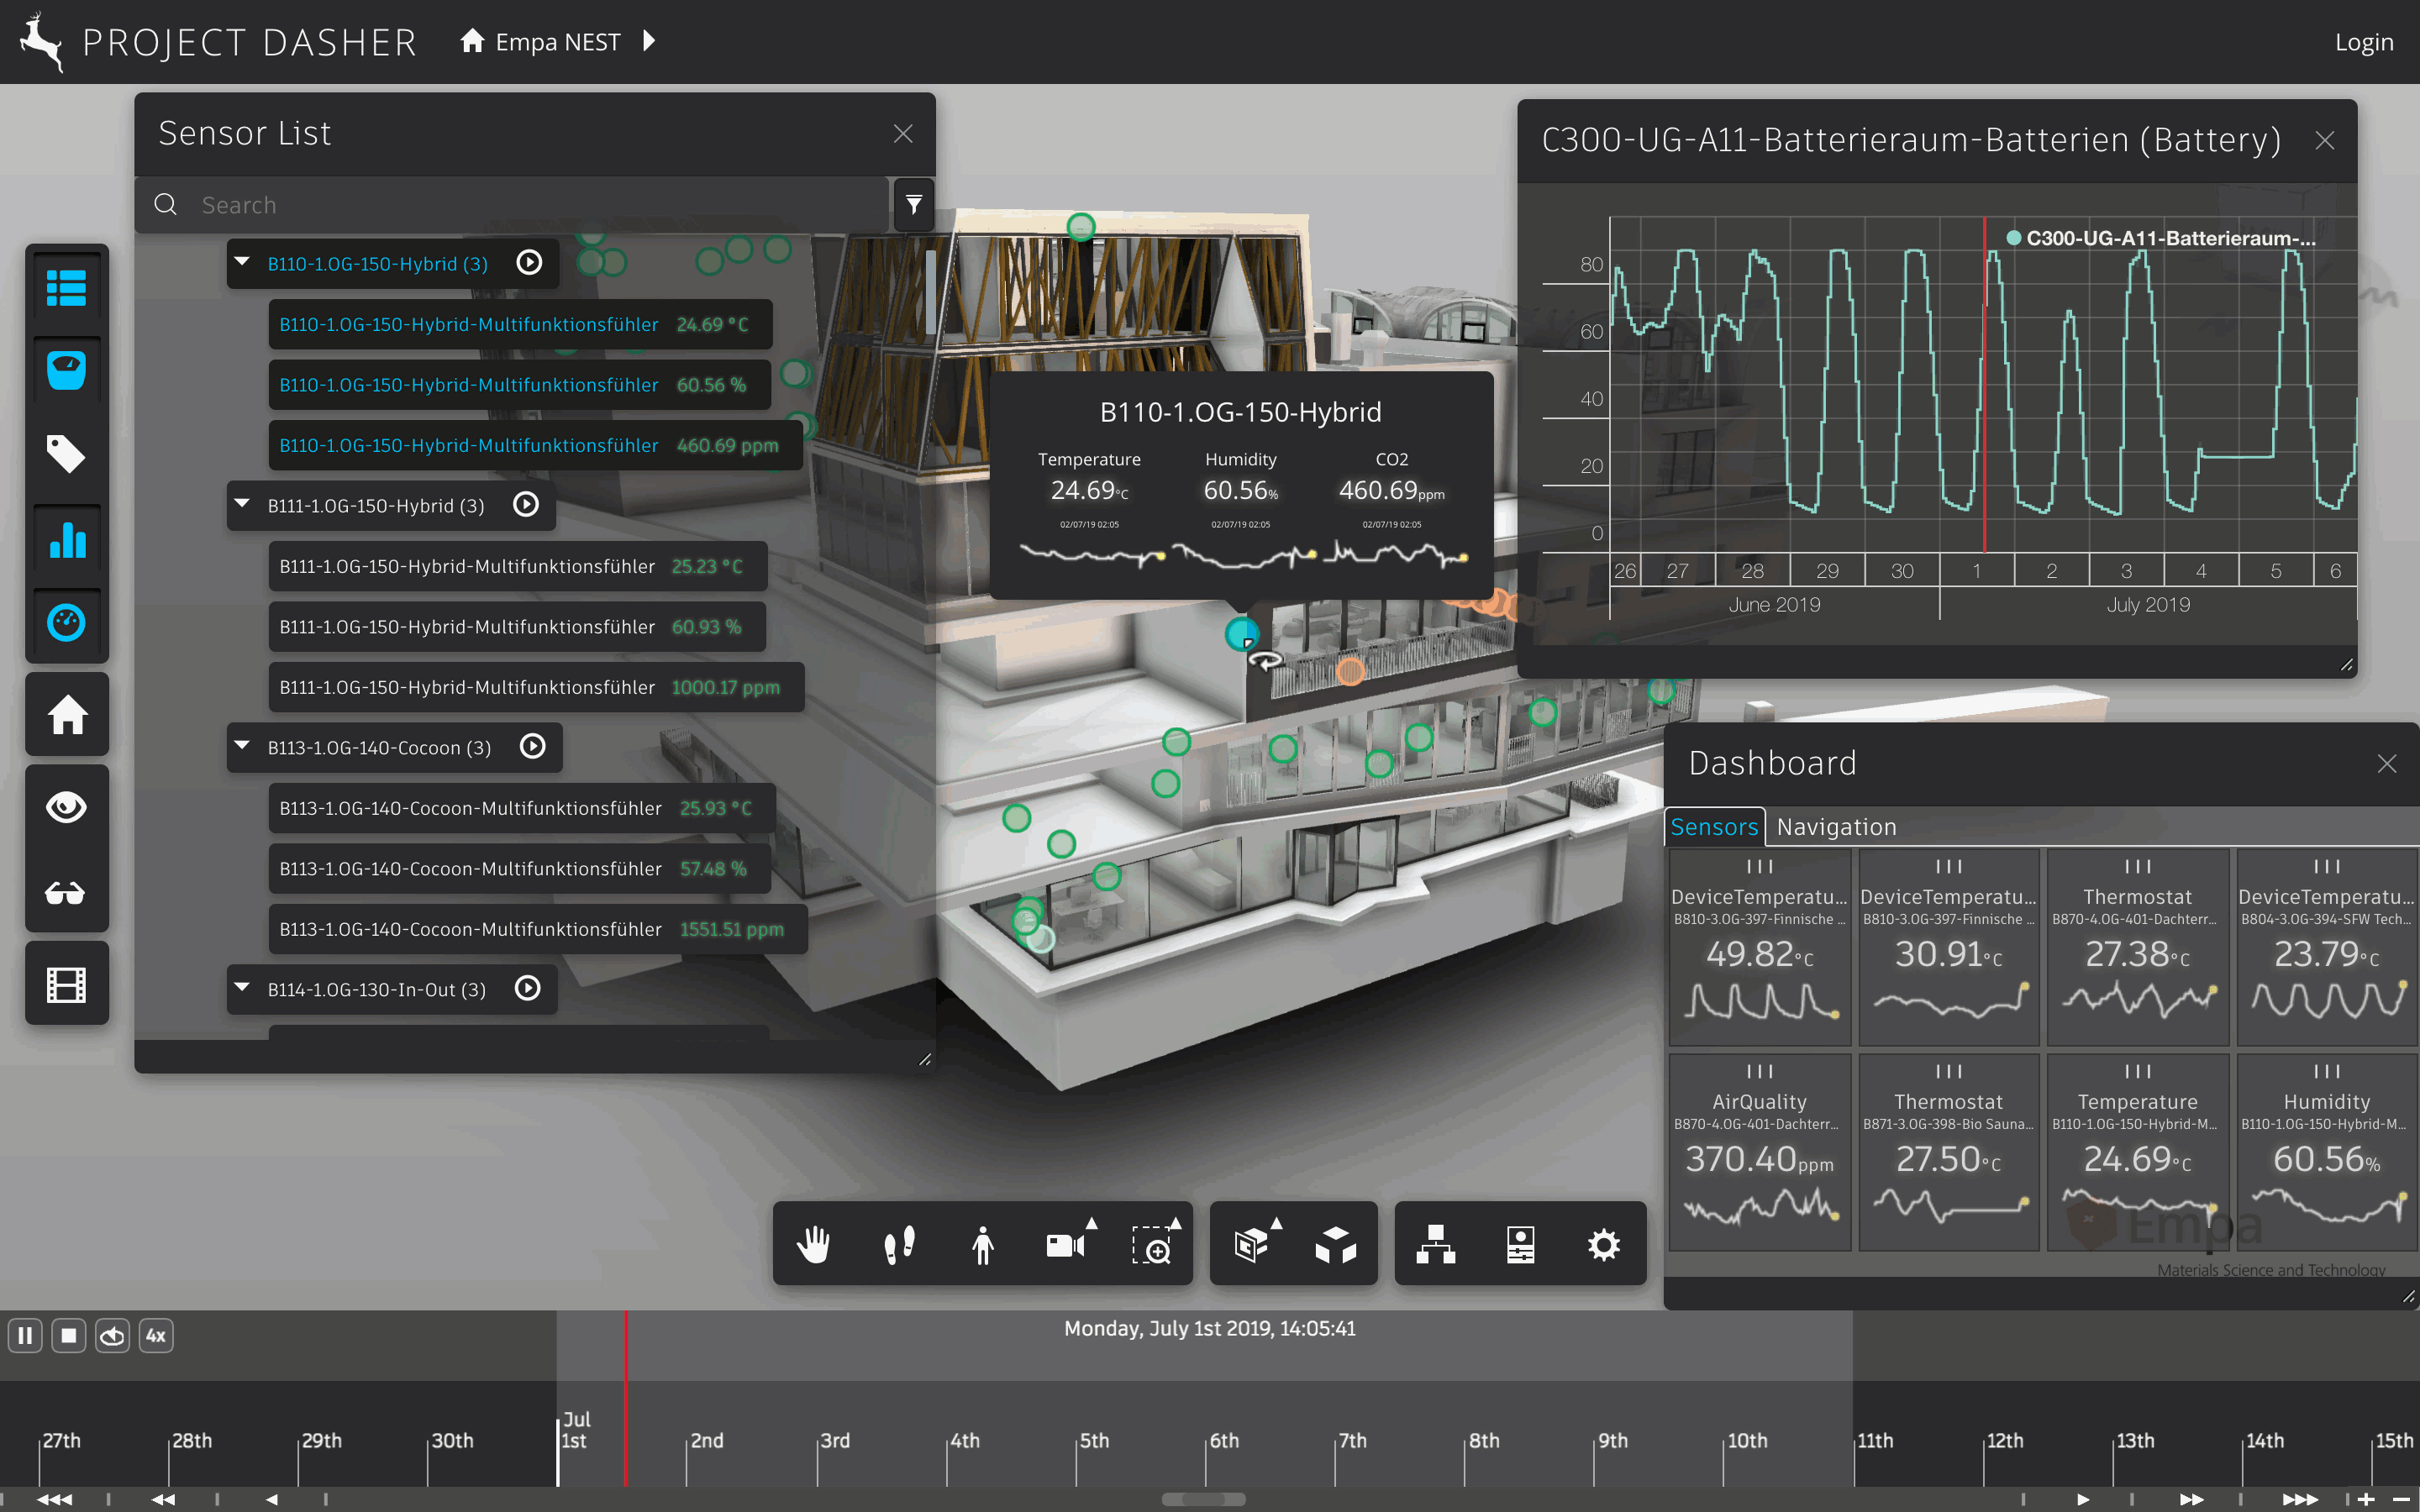The image size is (2420, 1512).
Task: Click the sensor list filter funnel icon
Action: pyautogui.click(x=913, y=205)
